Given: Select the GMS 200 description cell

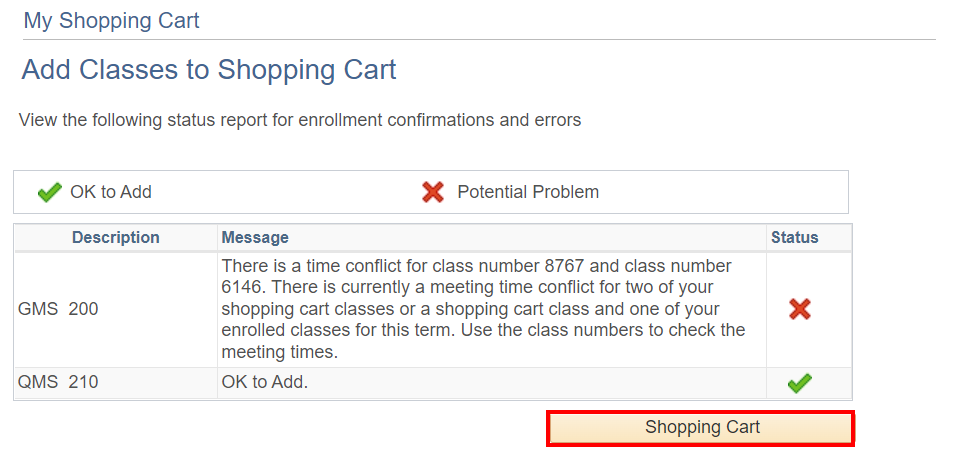Looking at the screenshot, I should (x=58, y=309).
